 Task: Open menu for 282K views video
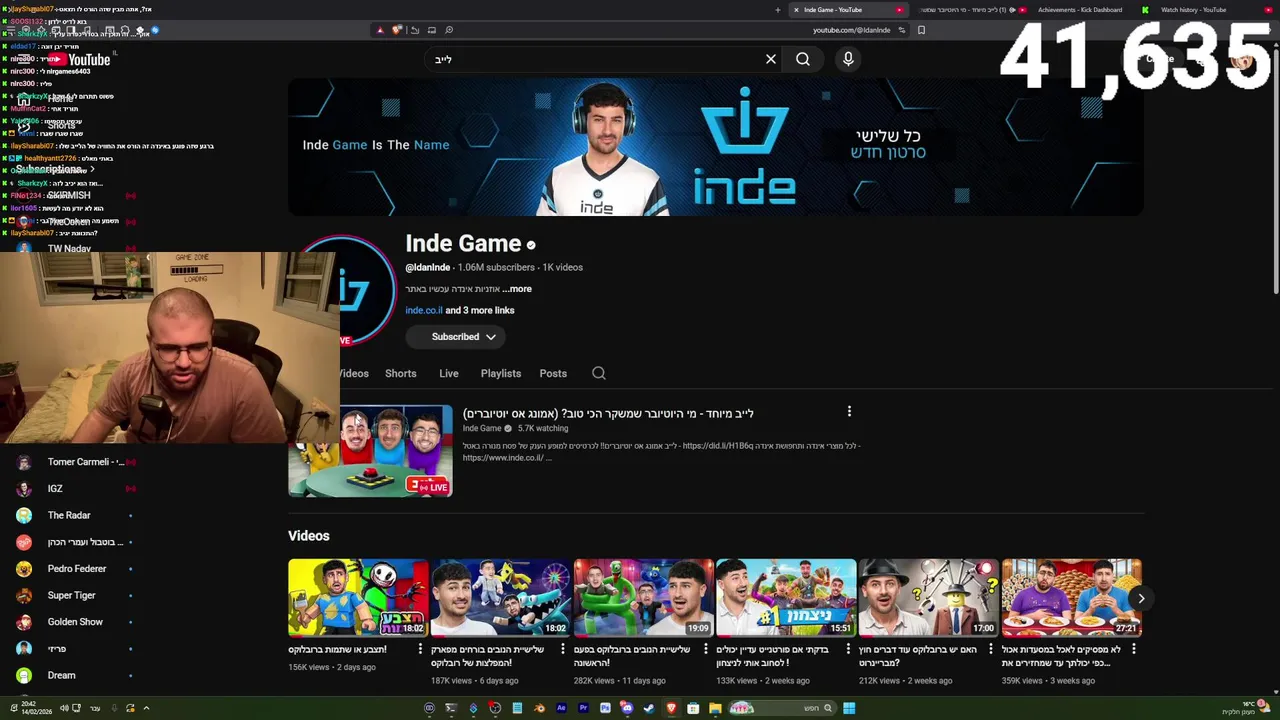pyautogui.click(x=708, y=649)
